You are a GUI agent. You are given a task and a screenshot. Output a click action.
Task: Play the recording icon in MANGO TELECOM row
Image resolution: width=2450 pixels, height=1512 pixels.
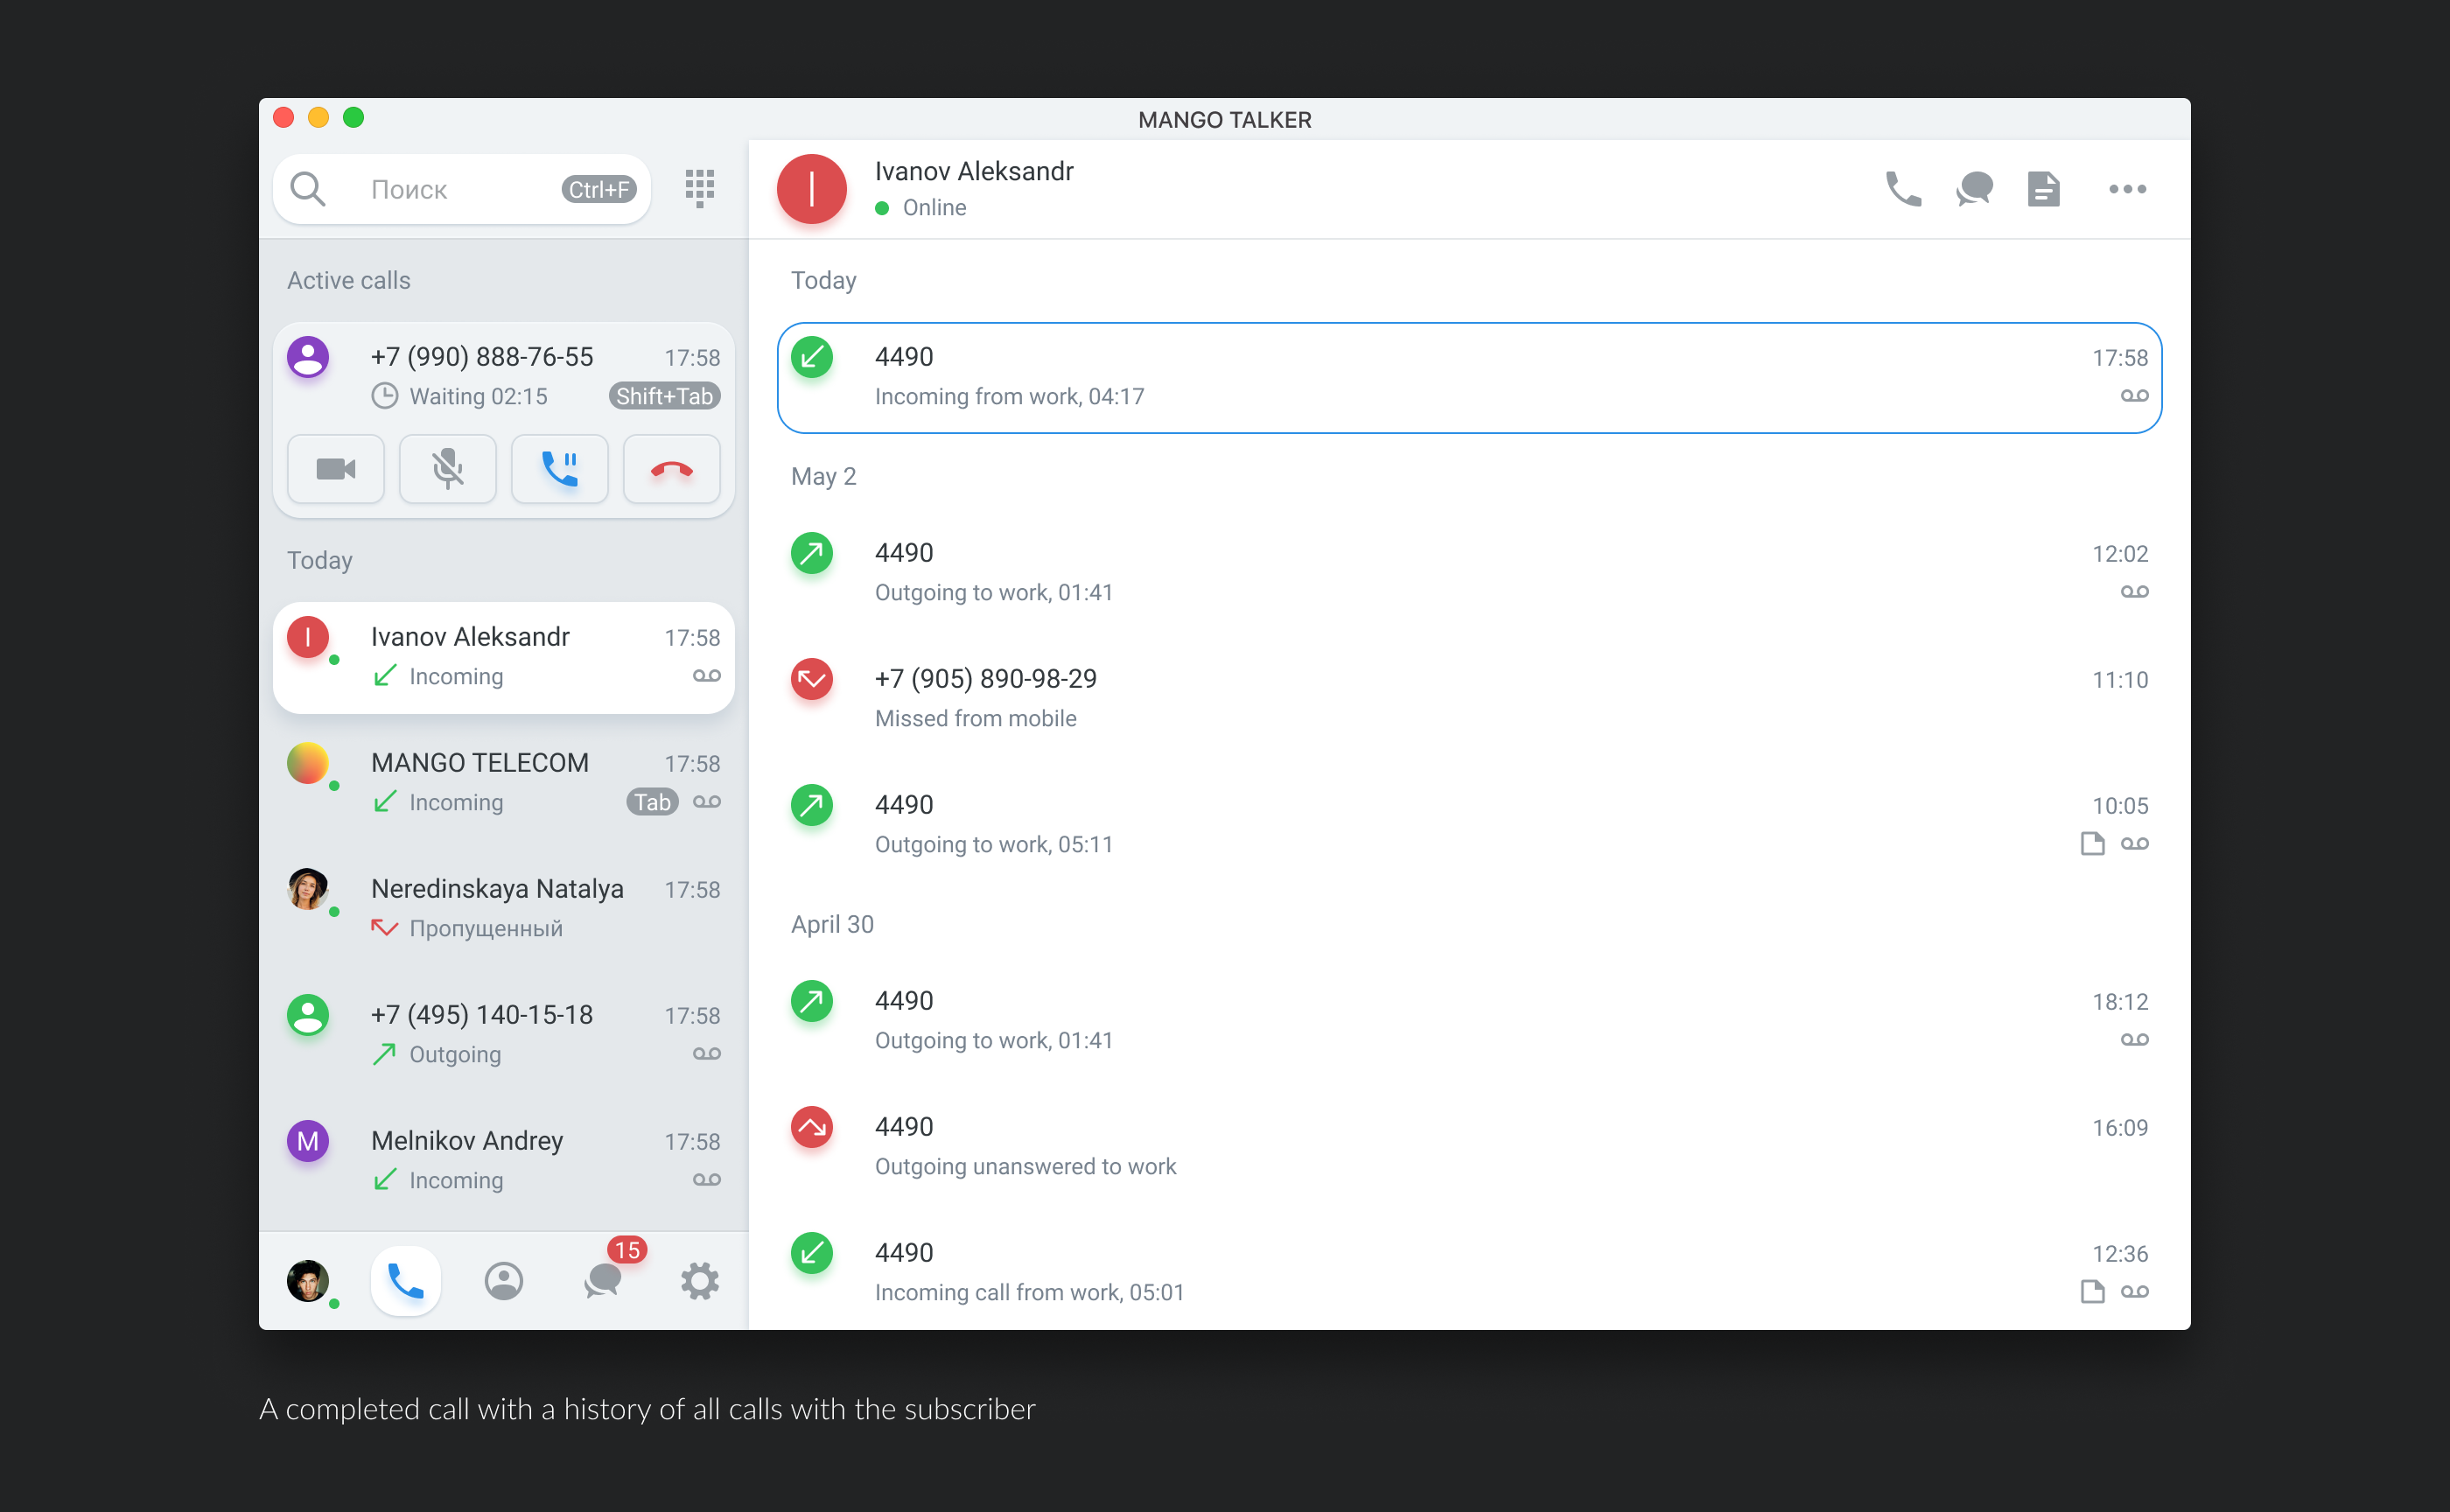click(707, 802)
